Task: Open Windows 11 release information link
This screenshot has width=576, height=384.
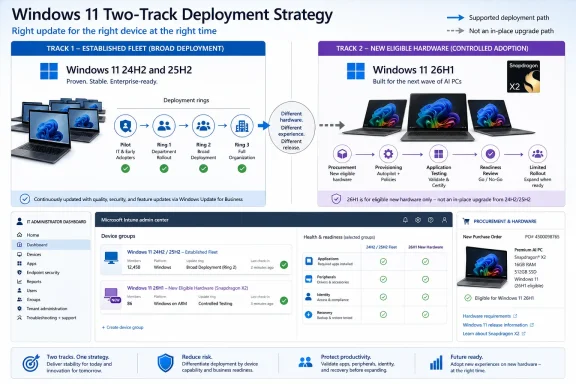Action: coord(498,325)
